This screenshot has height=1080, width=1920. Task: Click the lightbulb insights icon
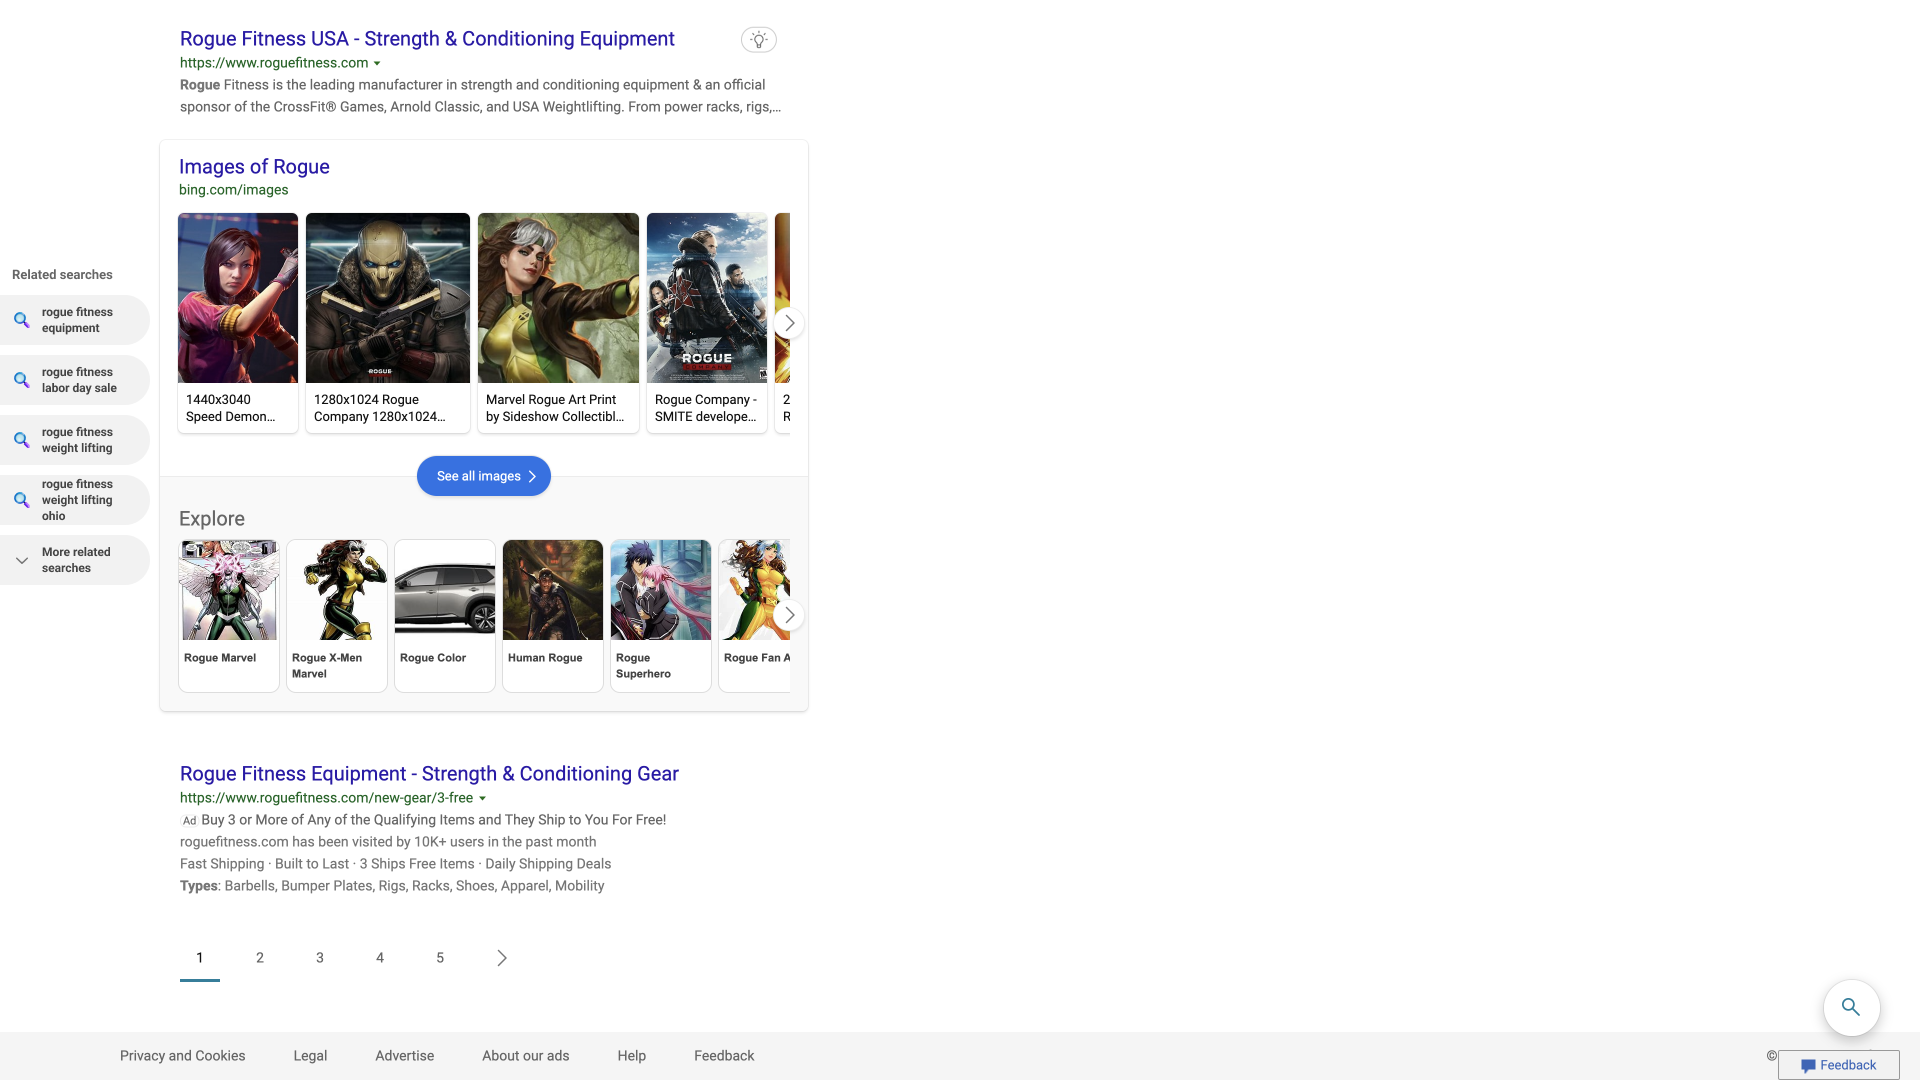[758, 40]
